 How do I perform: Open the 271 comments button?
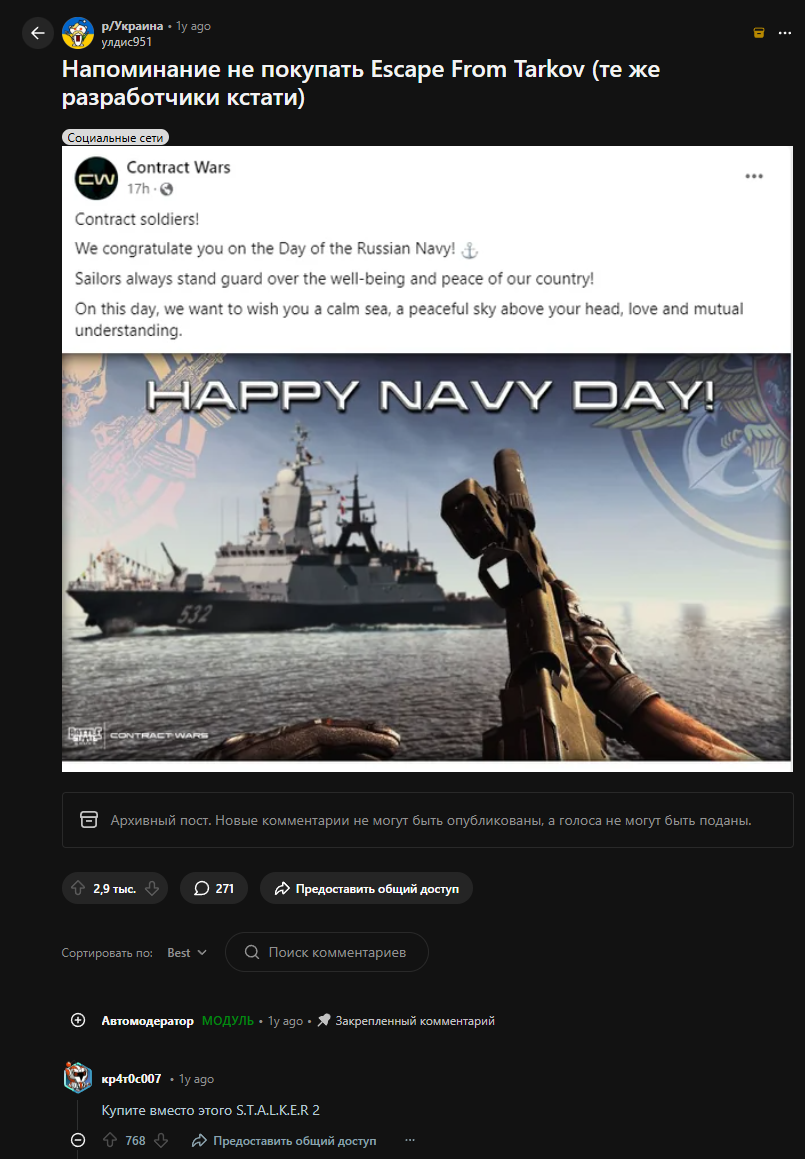[x=214, y=888]
